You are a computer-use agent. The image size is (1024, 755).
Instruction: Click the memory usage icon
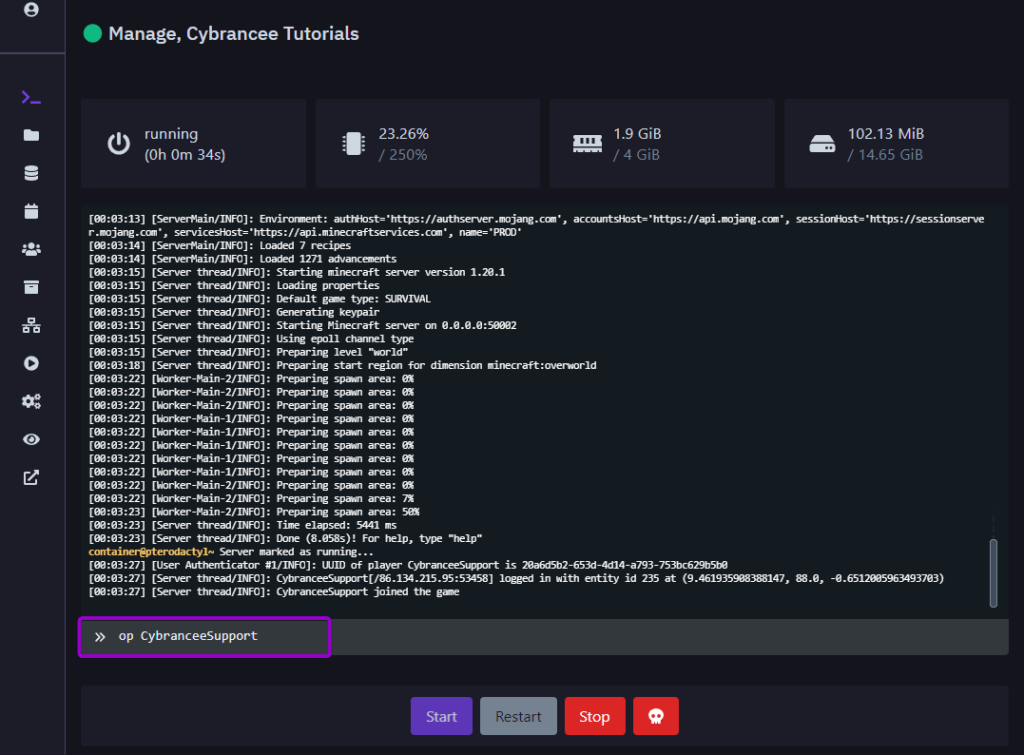(586, 143)
